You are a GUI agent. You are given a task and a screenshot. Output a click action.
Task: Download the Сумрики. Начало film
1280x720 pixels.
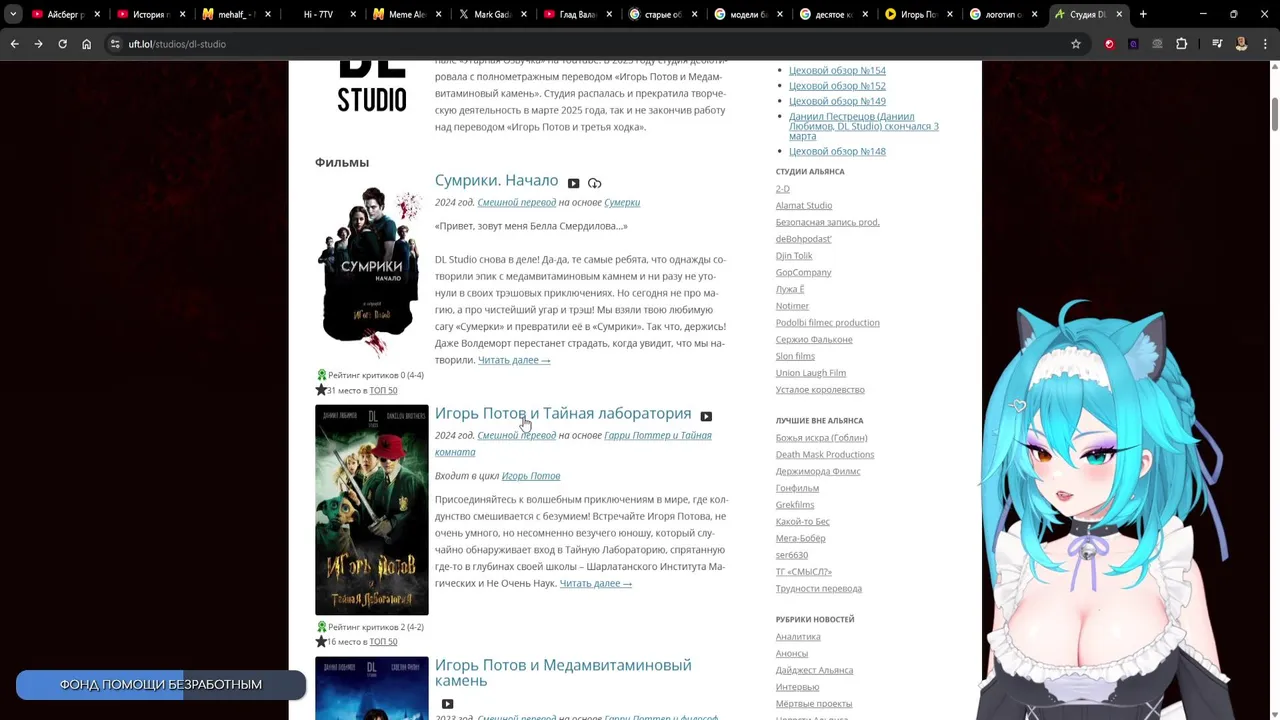[594, 183]
